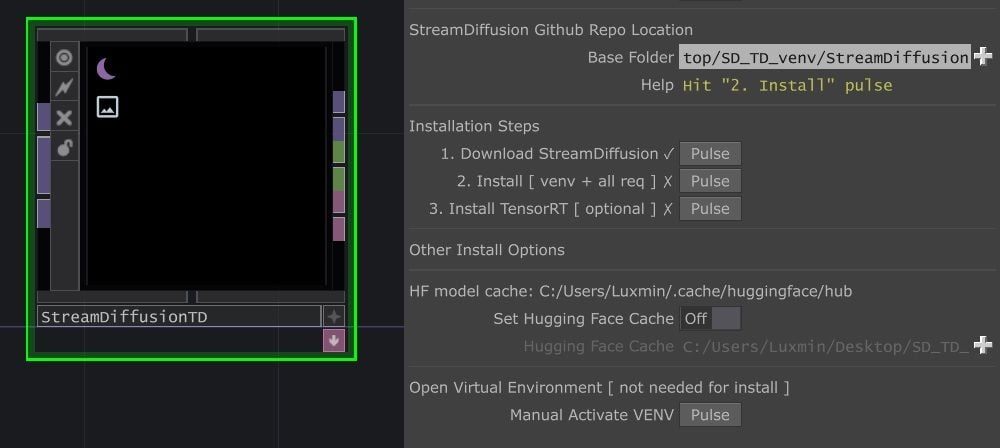Click the 'Installation Steps' section header
This screenshot has height=448, width=1000.
tap(474, 126)
